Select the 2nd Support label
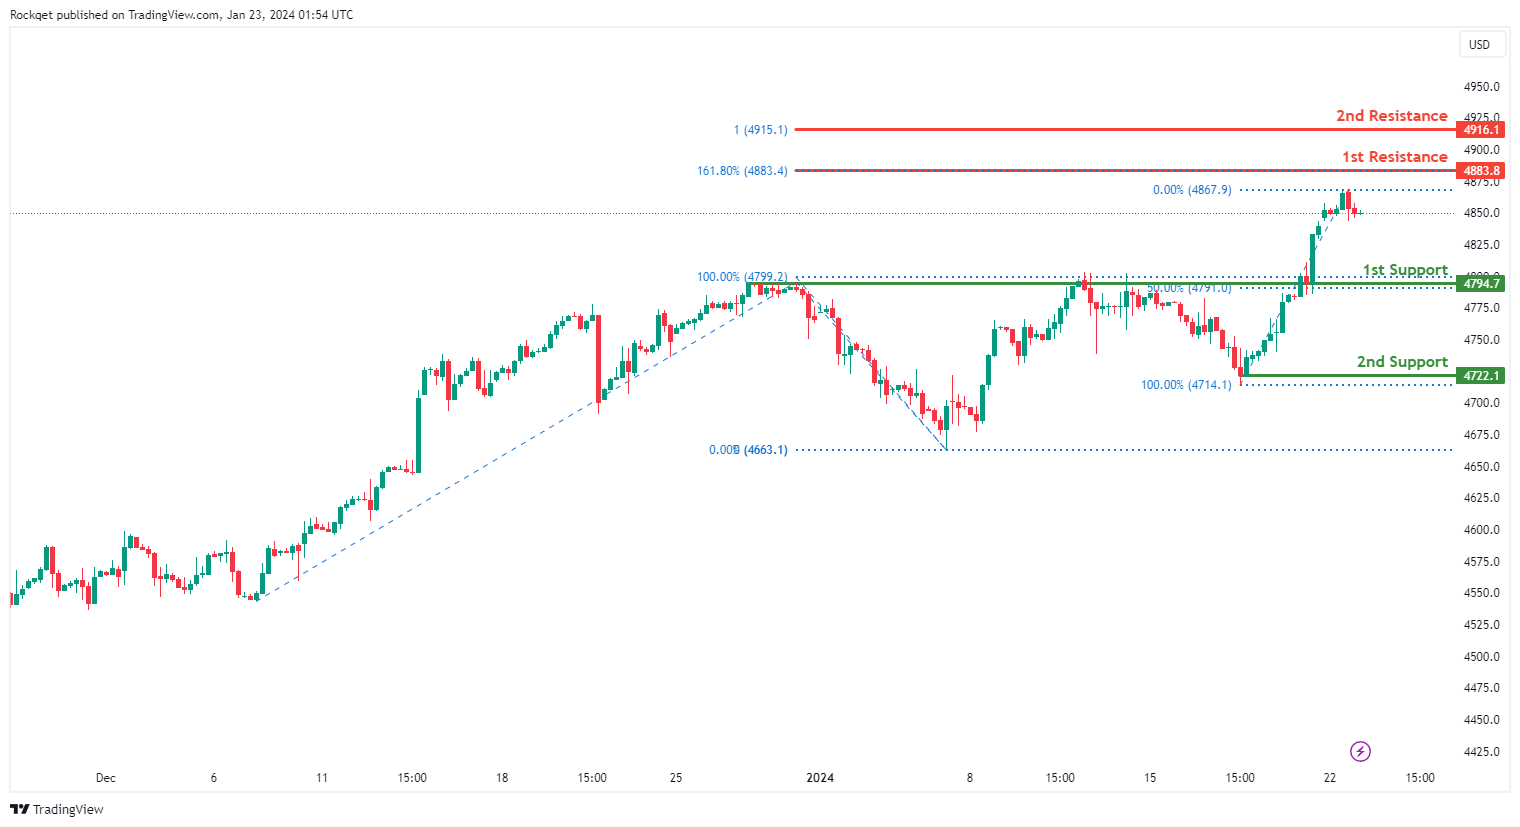Viewport: 1520px width, 827px height. click(x=1402, y=362)
